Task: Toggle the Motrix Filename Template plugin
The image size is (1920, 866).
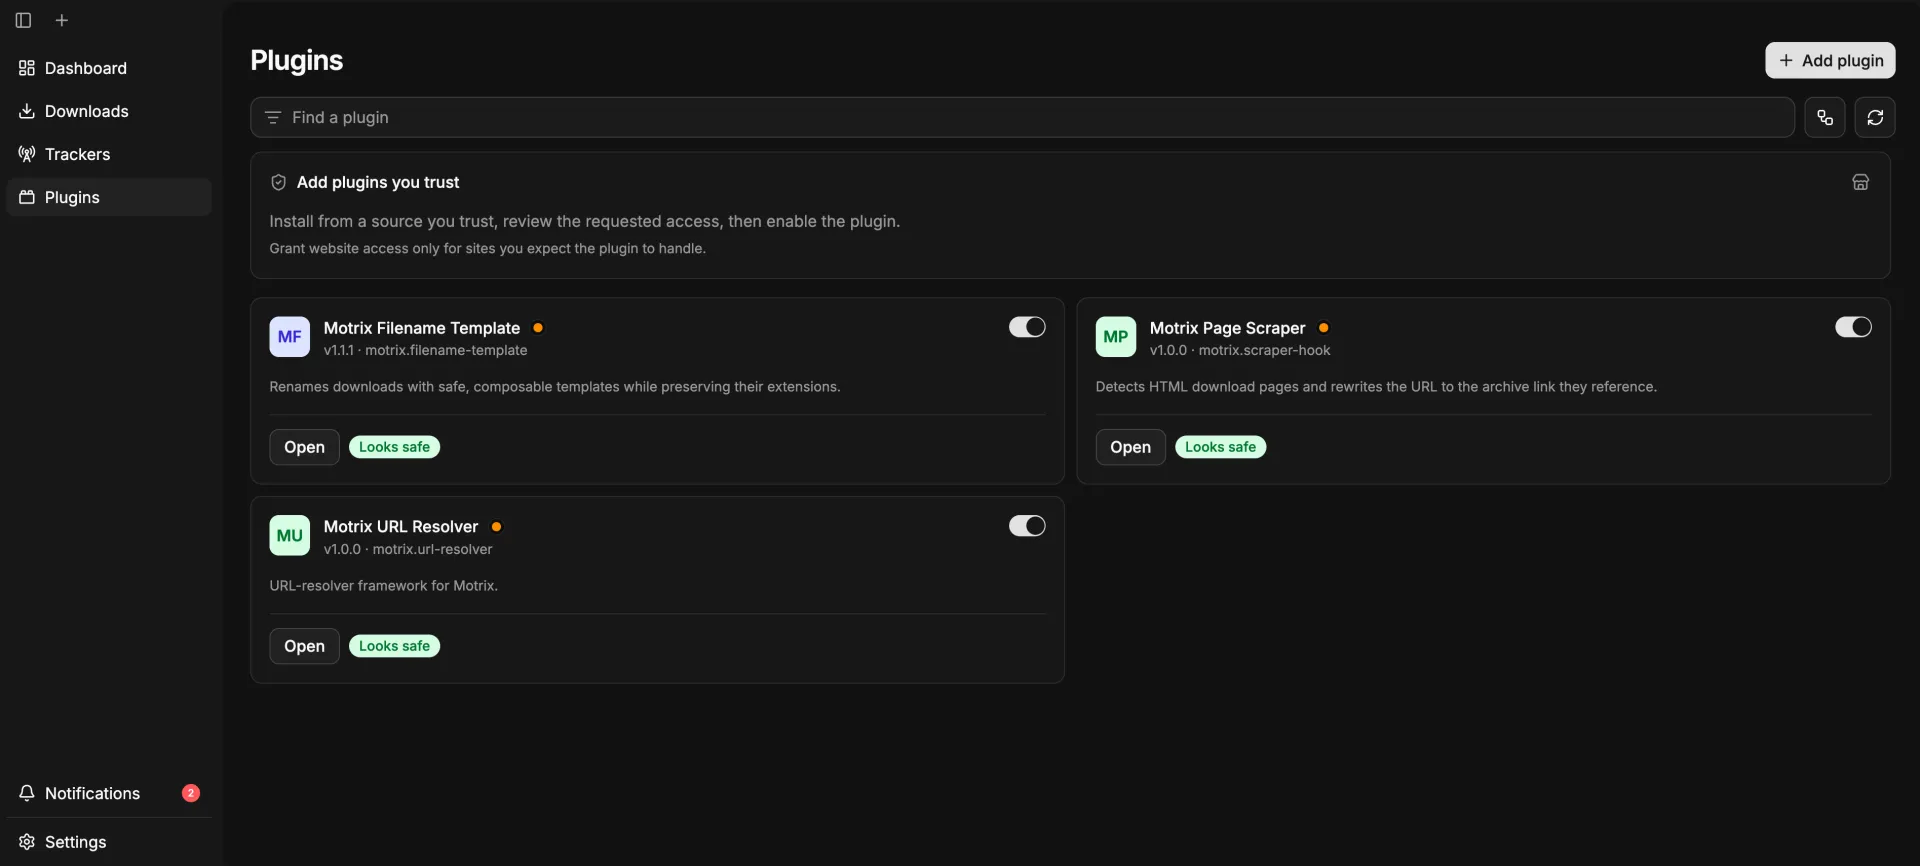Action: [1027, 327]
